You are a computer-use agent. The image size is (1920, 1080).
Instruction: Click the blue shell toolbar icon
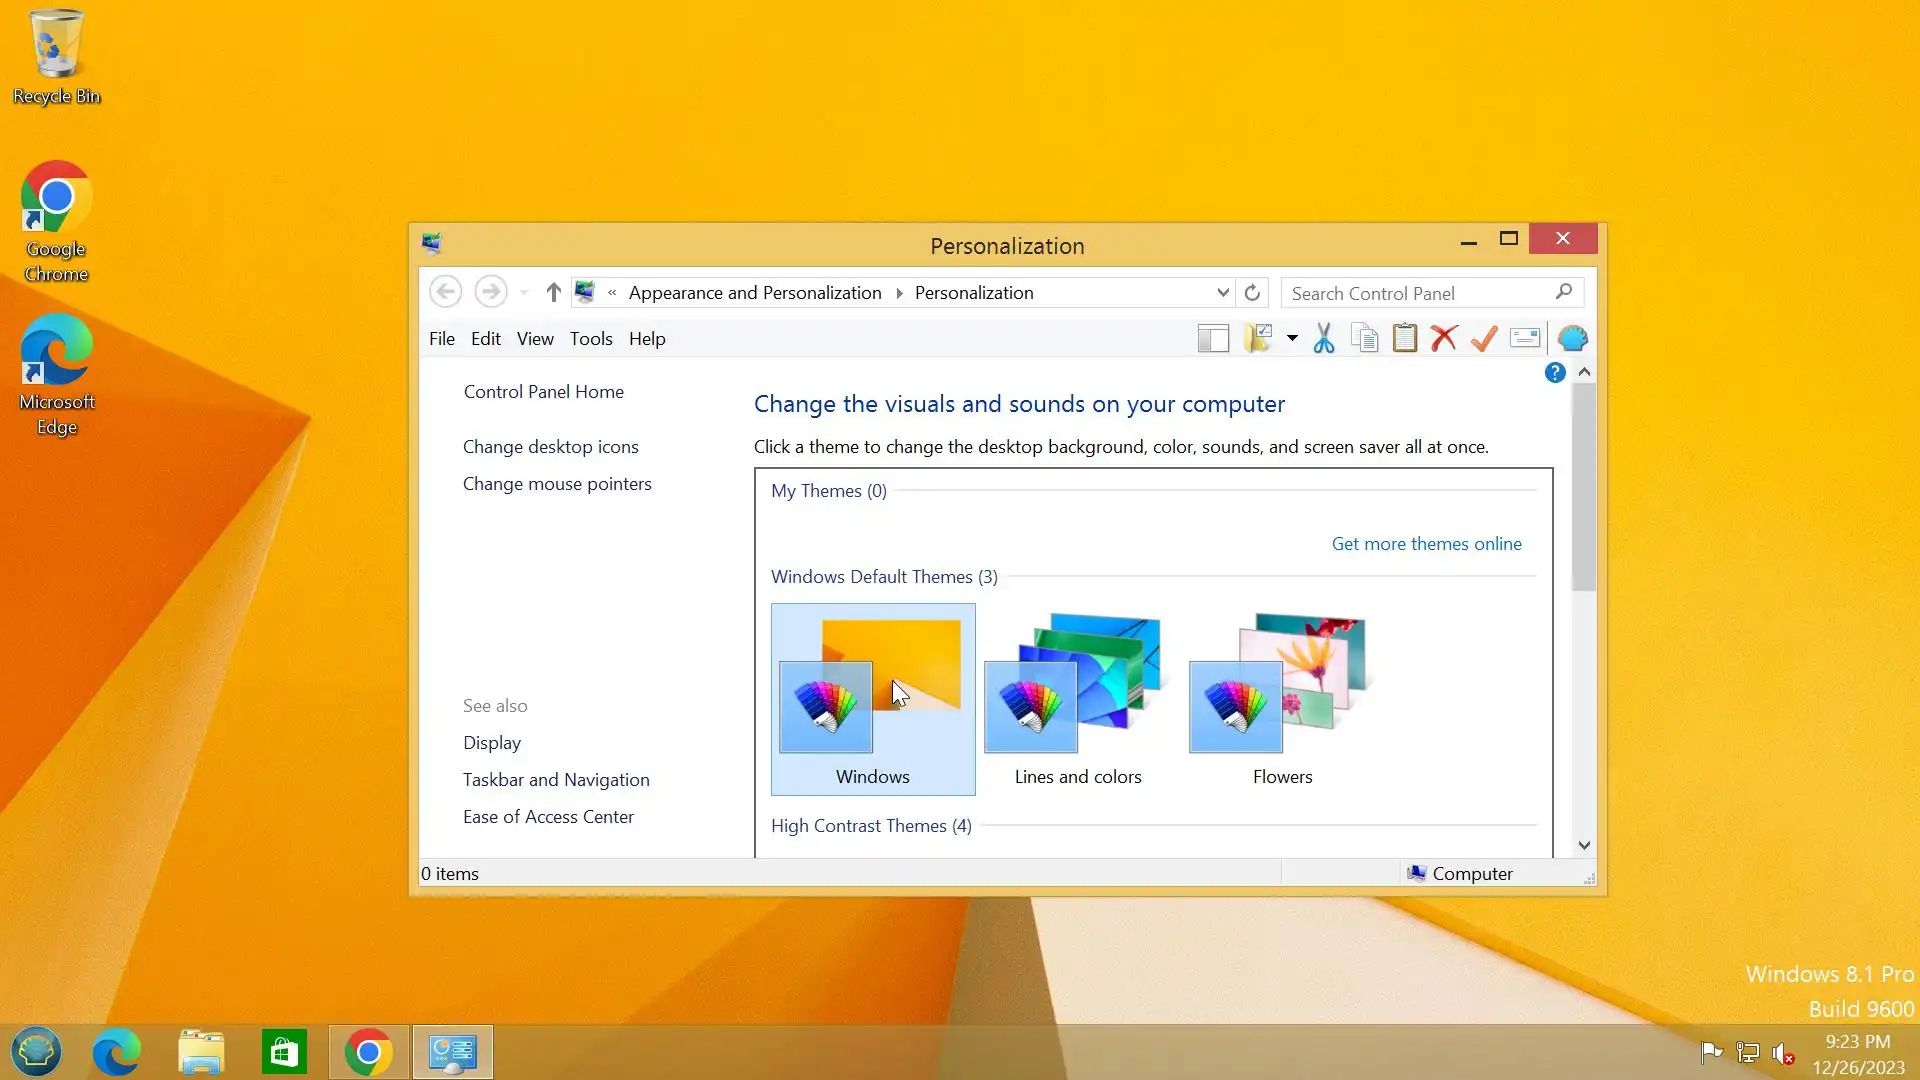[1572, 339]
